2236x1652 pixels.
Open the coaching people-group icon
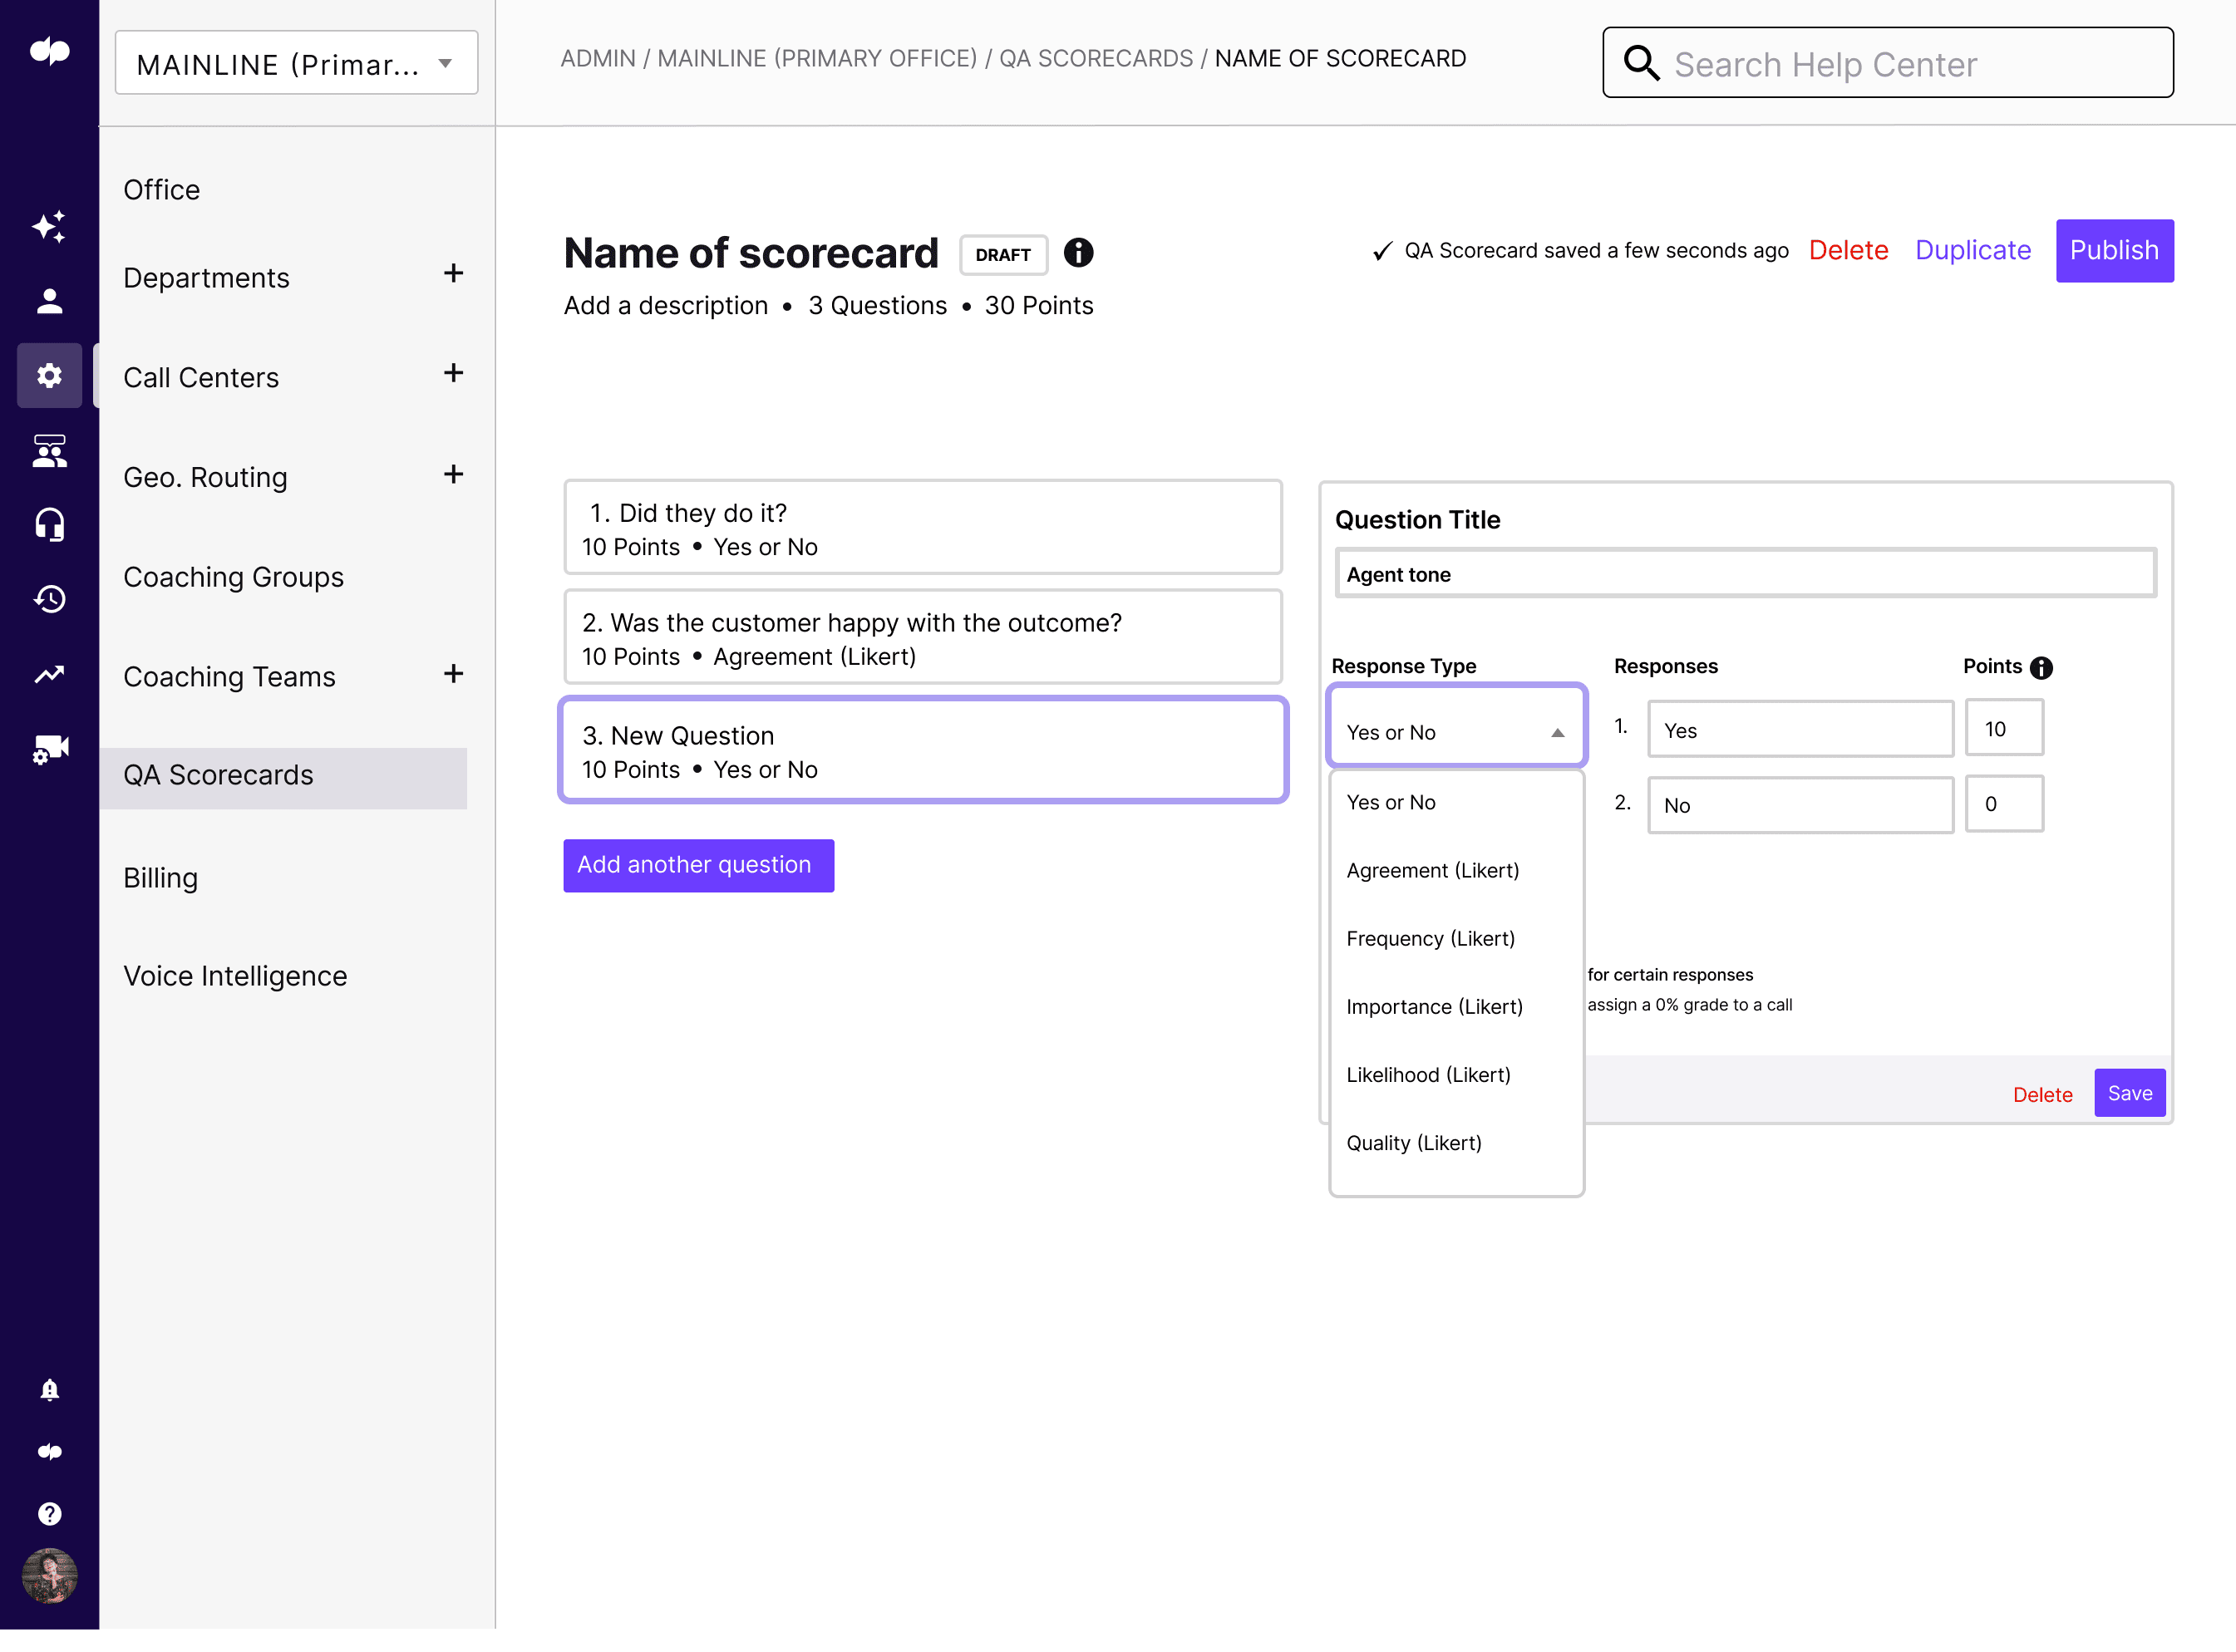pyautogui.click(x=49, y=450)
